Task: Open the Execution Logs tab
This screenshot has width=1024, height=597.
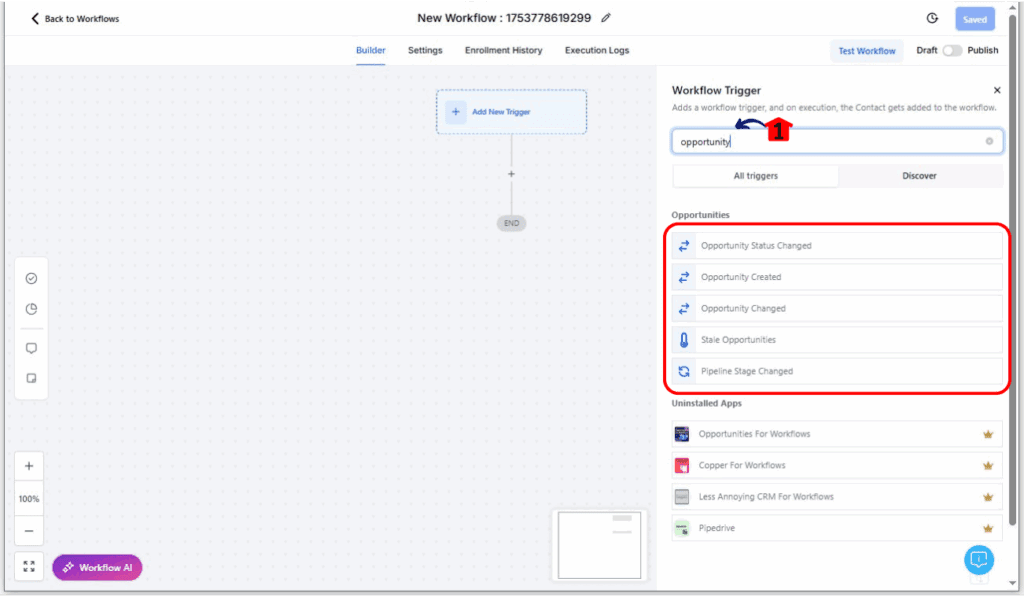Action: 597,50
